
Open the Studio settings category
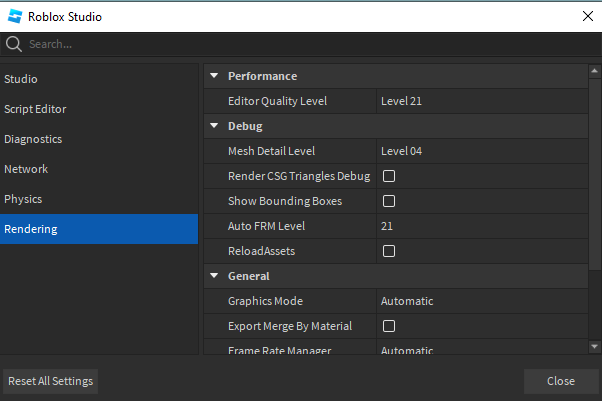[99, 79]
